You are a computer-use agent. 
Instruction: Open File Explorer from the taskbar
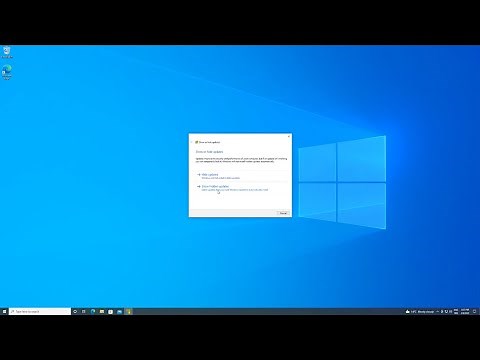click(x=102, y=311)
